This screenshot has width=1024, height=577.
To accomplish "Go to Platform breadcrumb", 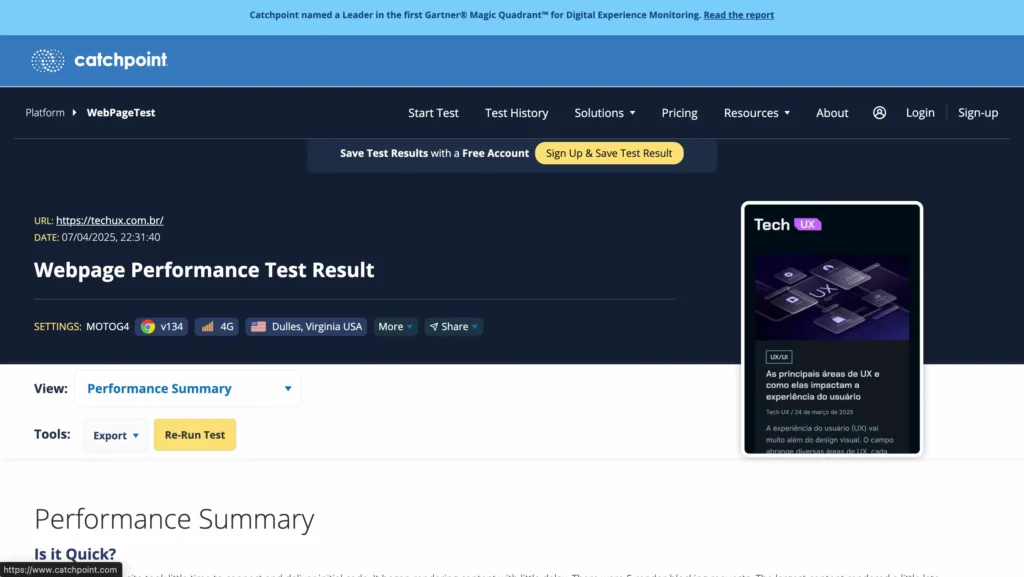I will pos(45,112).
